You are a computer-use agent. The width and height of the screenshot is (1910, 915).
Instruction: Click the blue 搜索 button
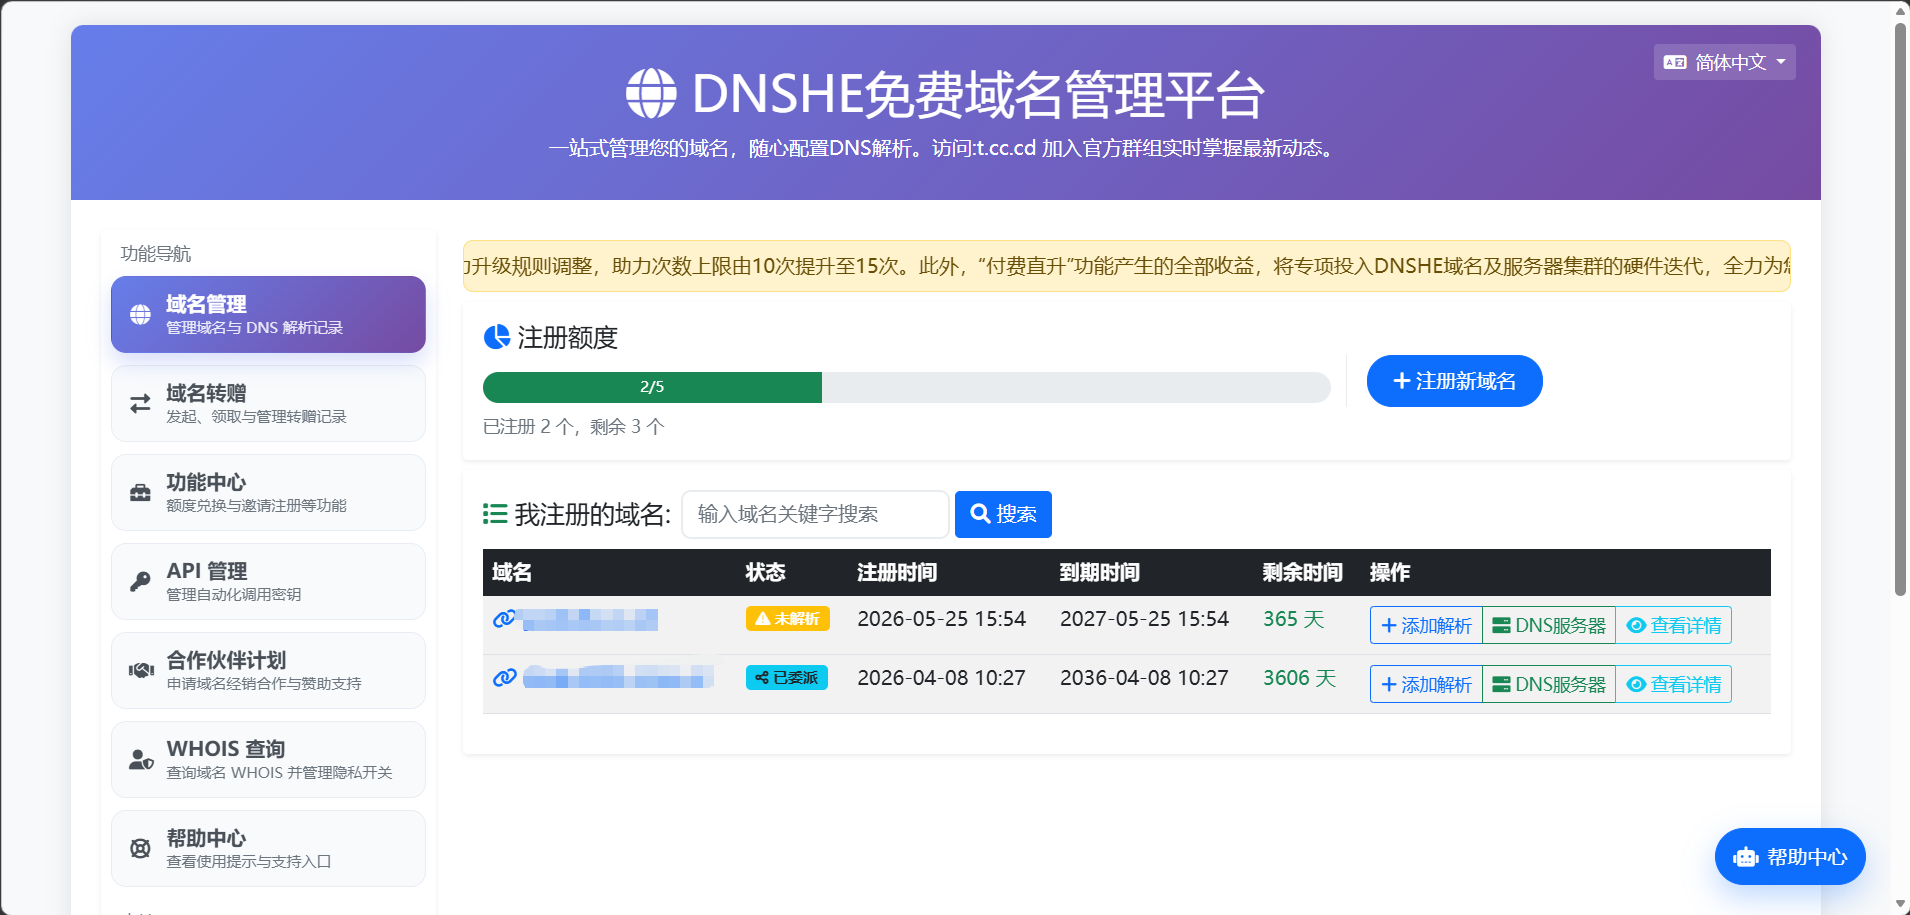coord(1003,514)
